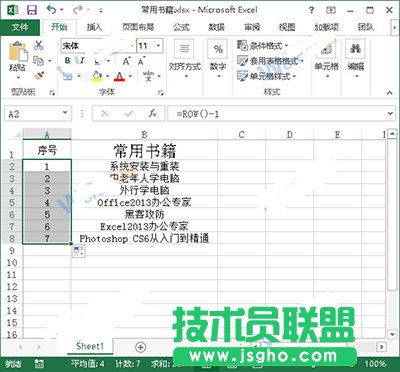
Task: Click Increase Font Size icon
Action: 126,61
